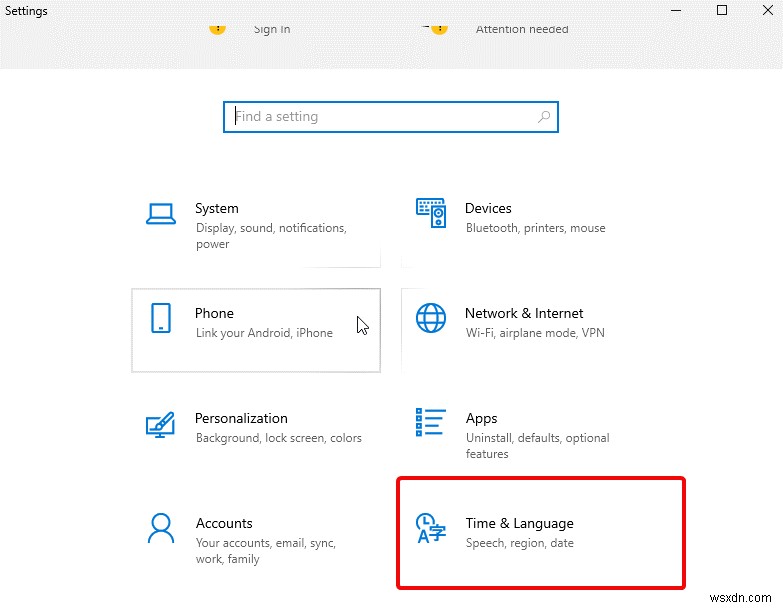Click the Sign in warning badge

point(217,29)
